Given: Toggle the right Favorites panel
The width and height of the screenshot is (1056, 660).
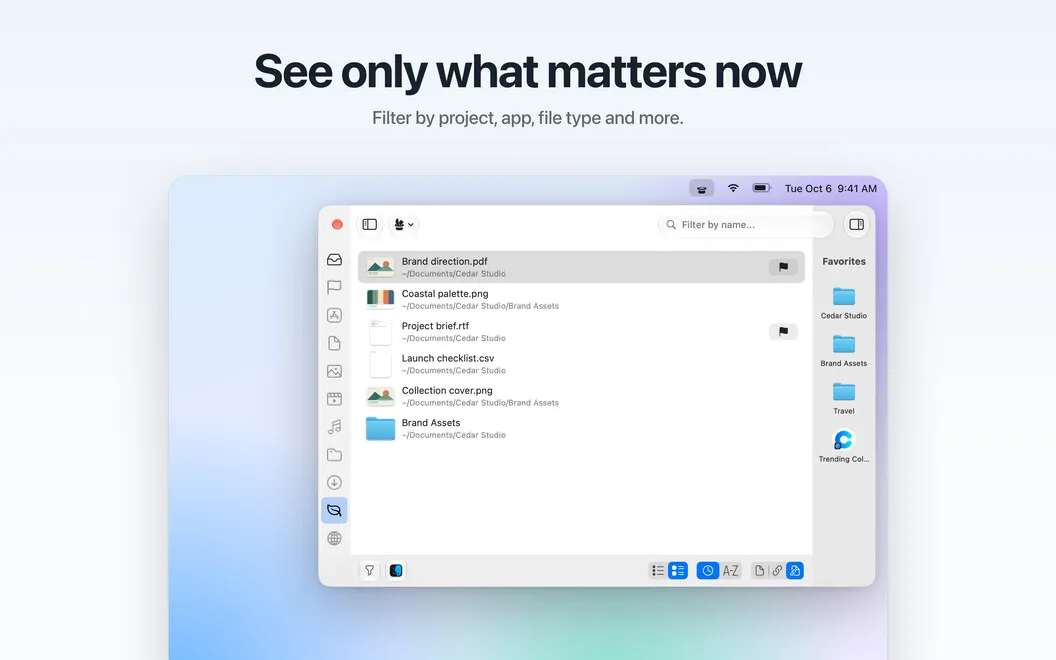Looking at the screenshot, I should pos(857,224).
